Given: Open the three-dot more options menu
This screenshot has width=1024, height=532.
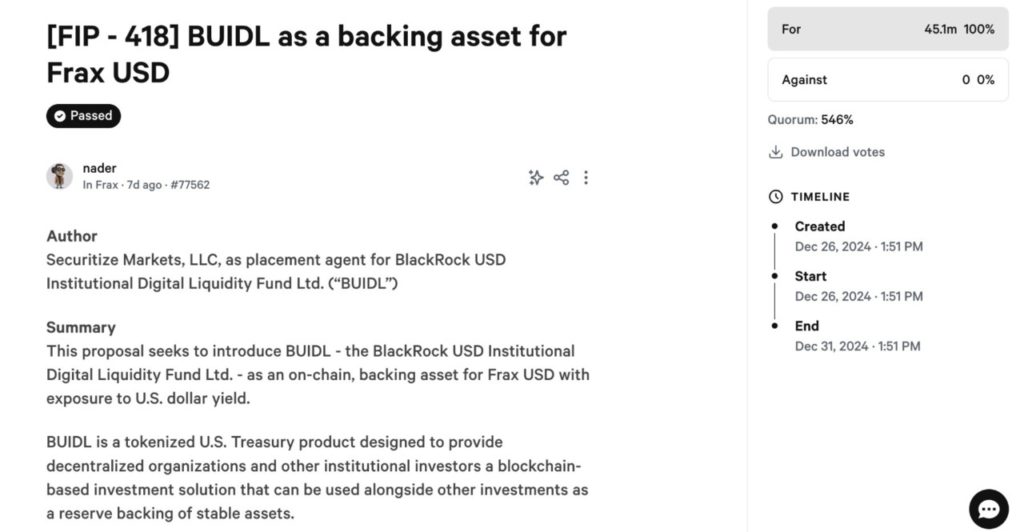Looking at the screenshot, I should tap(586, 177).
